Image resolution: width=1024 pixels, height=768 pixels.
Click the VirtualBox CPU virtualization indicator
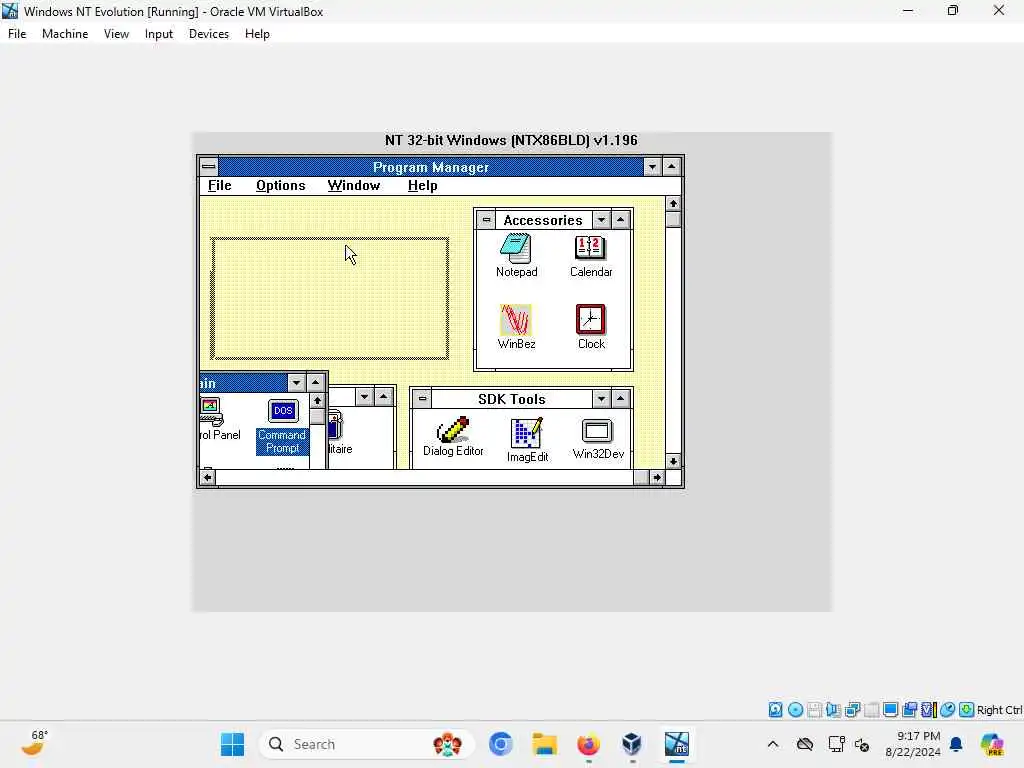(x=928, y=709)
